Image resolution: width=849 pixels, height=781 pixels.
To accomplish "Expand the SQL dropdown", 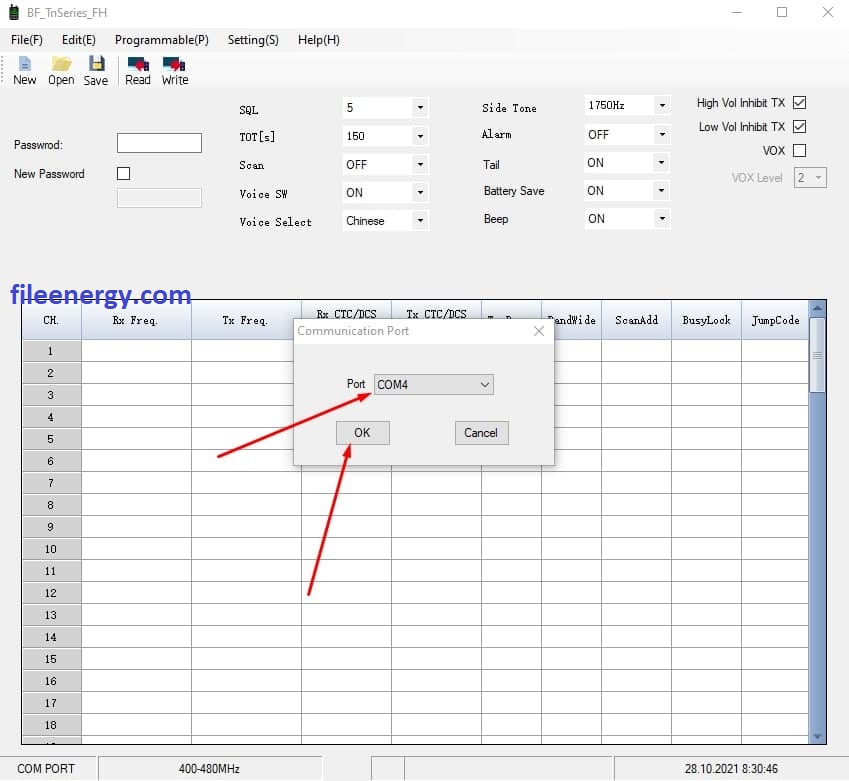I will (420, 108).
